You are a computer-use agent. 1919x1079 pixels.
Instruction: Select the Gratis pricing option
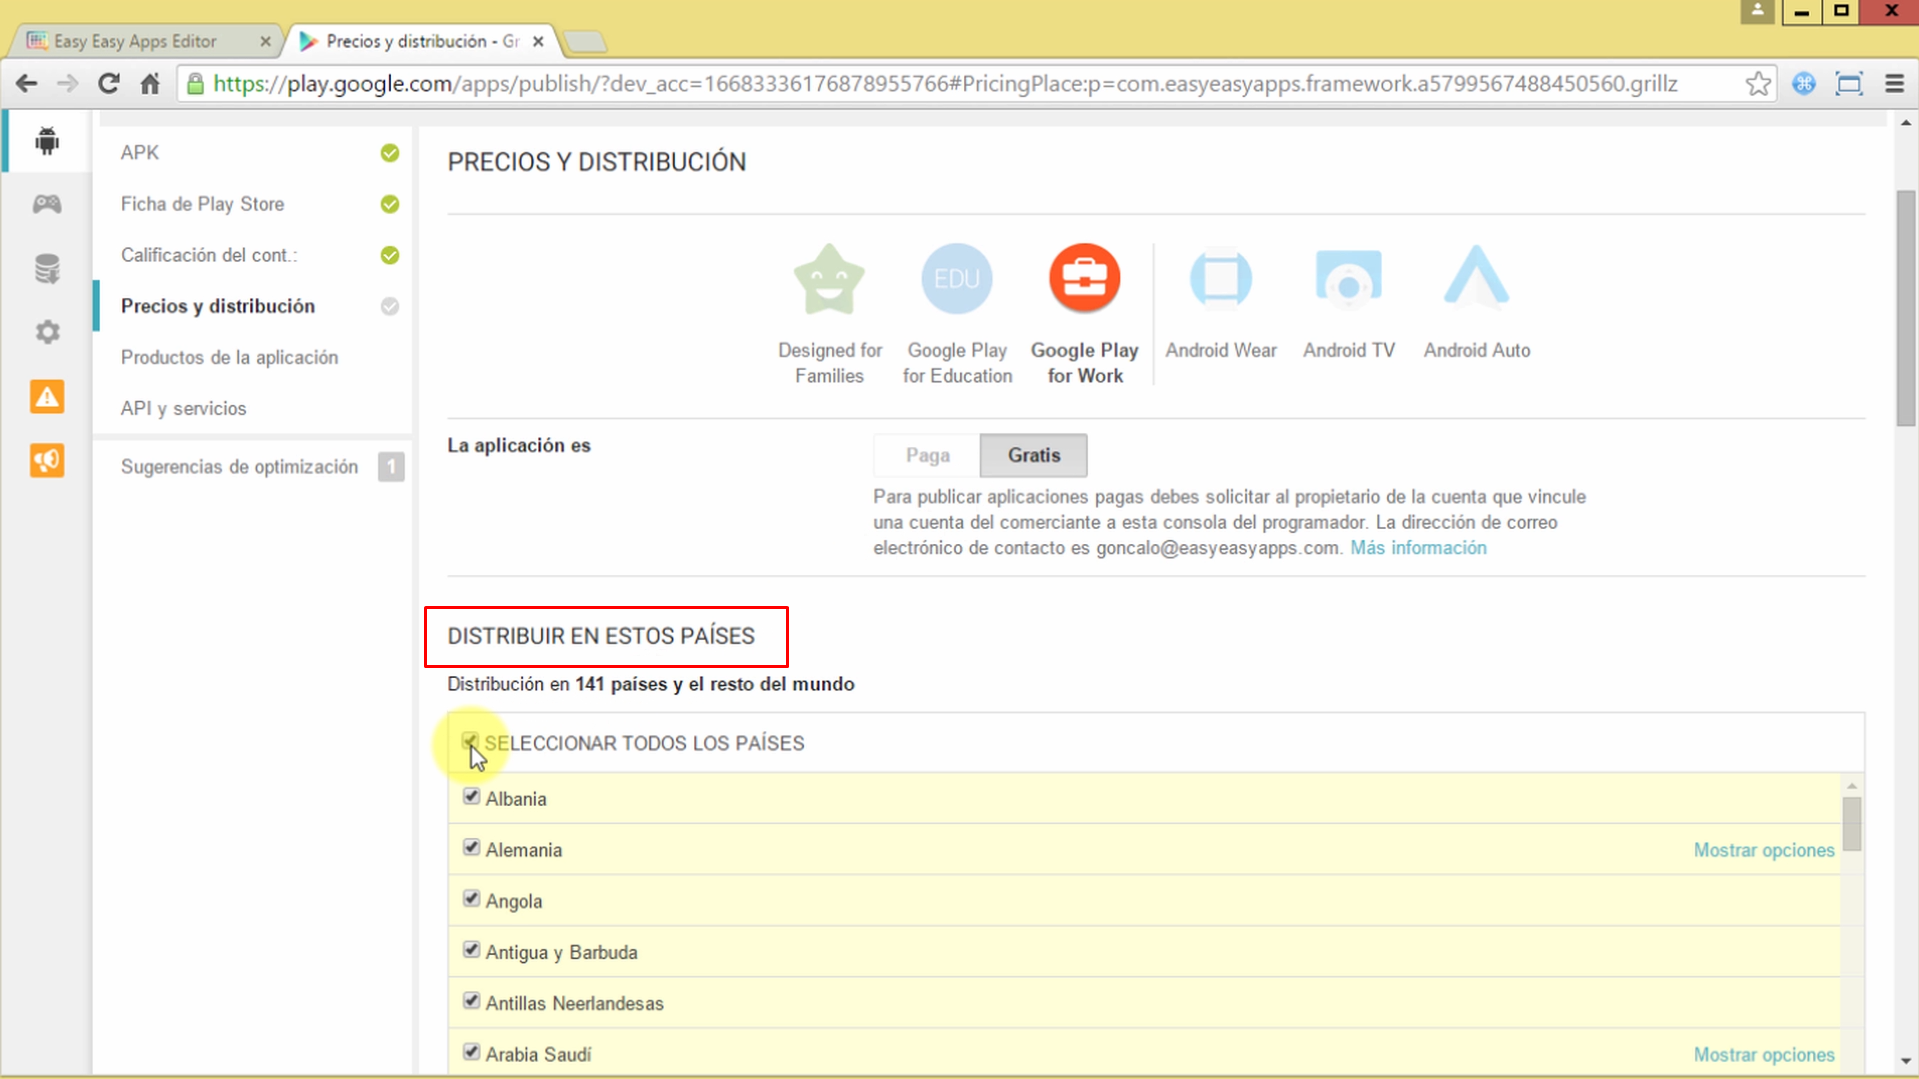click(1033, 455)
